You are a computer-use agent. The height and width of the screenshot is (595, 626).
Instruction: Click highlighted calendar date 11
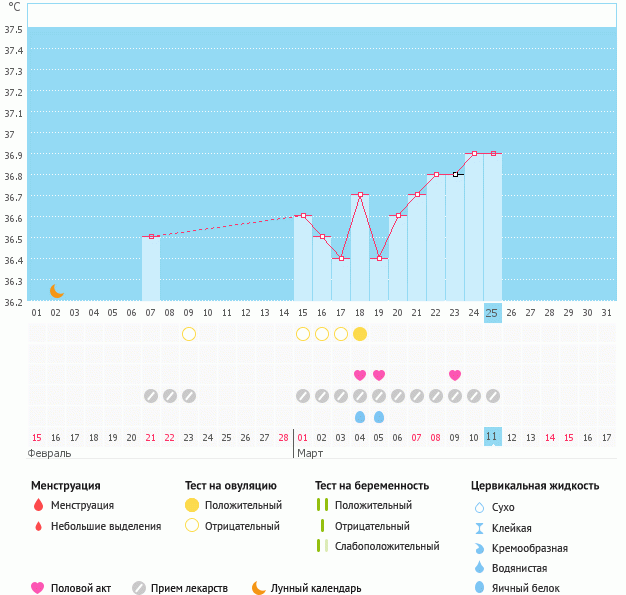492,437
